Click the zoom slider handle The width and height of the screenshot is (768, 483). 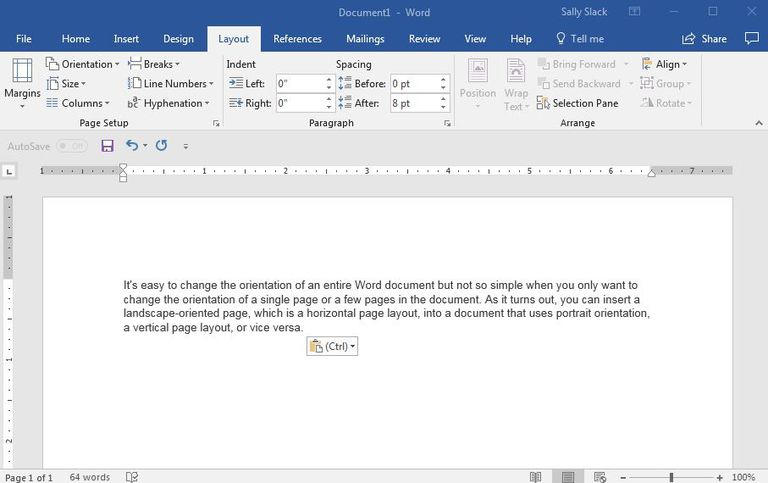[672, 477]
